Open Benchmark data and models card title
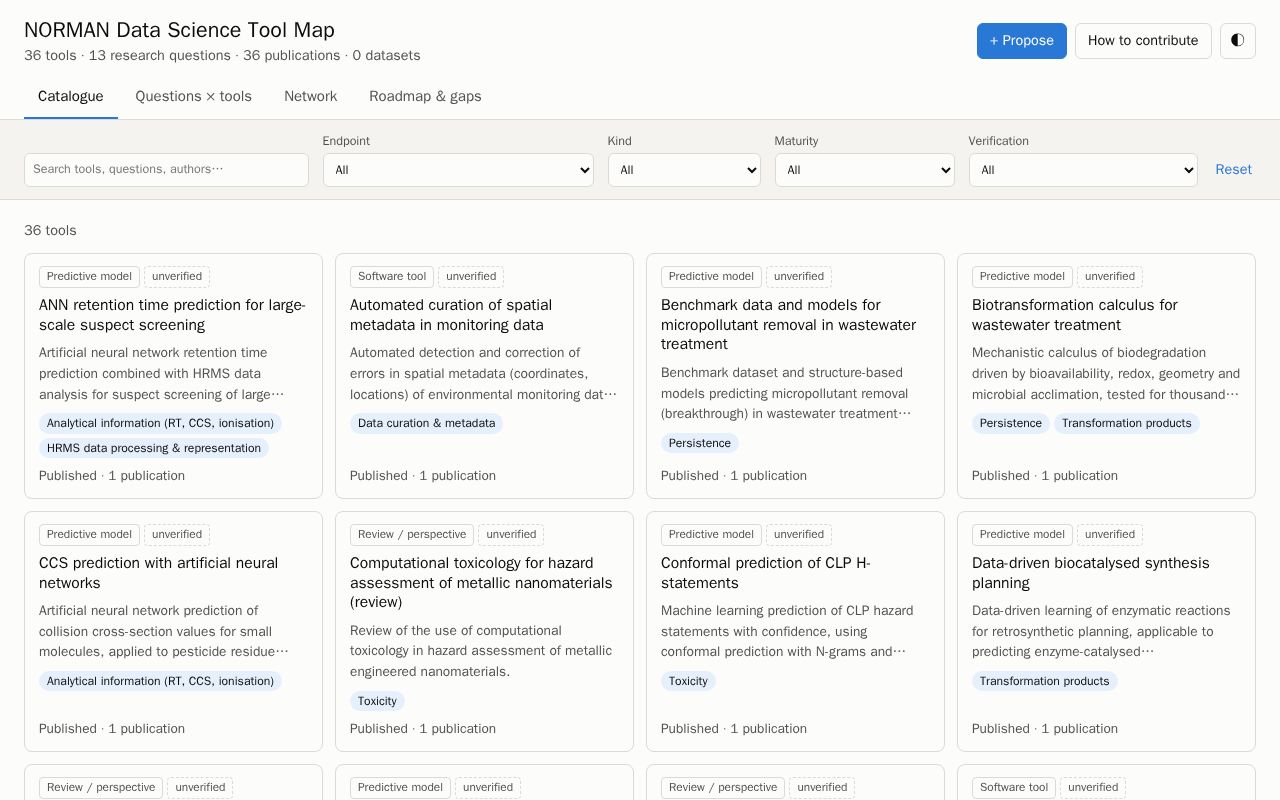 tap(788, 325)
